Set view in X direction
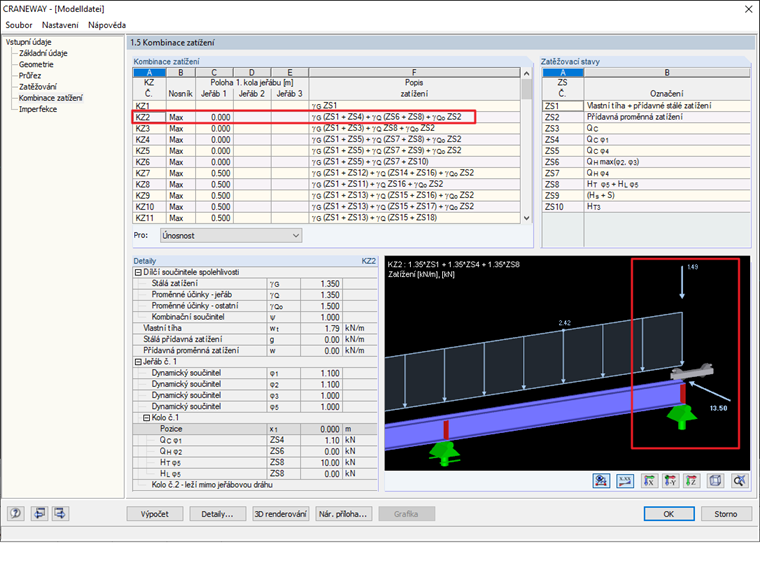This screenshot has width=760, height=570. coord(649,481)
